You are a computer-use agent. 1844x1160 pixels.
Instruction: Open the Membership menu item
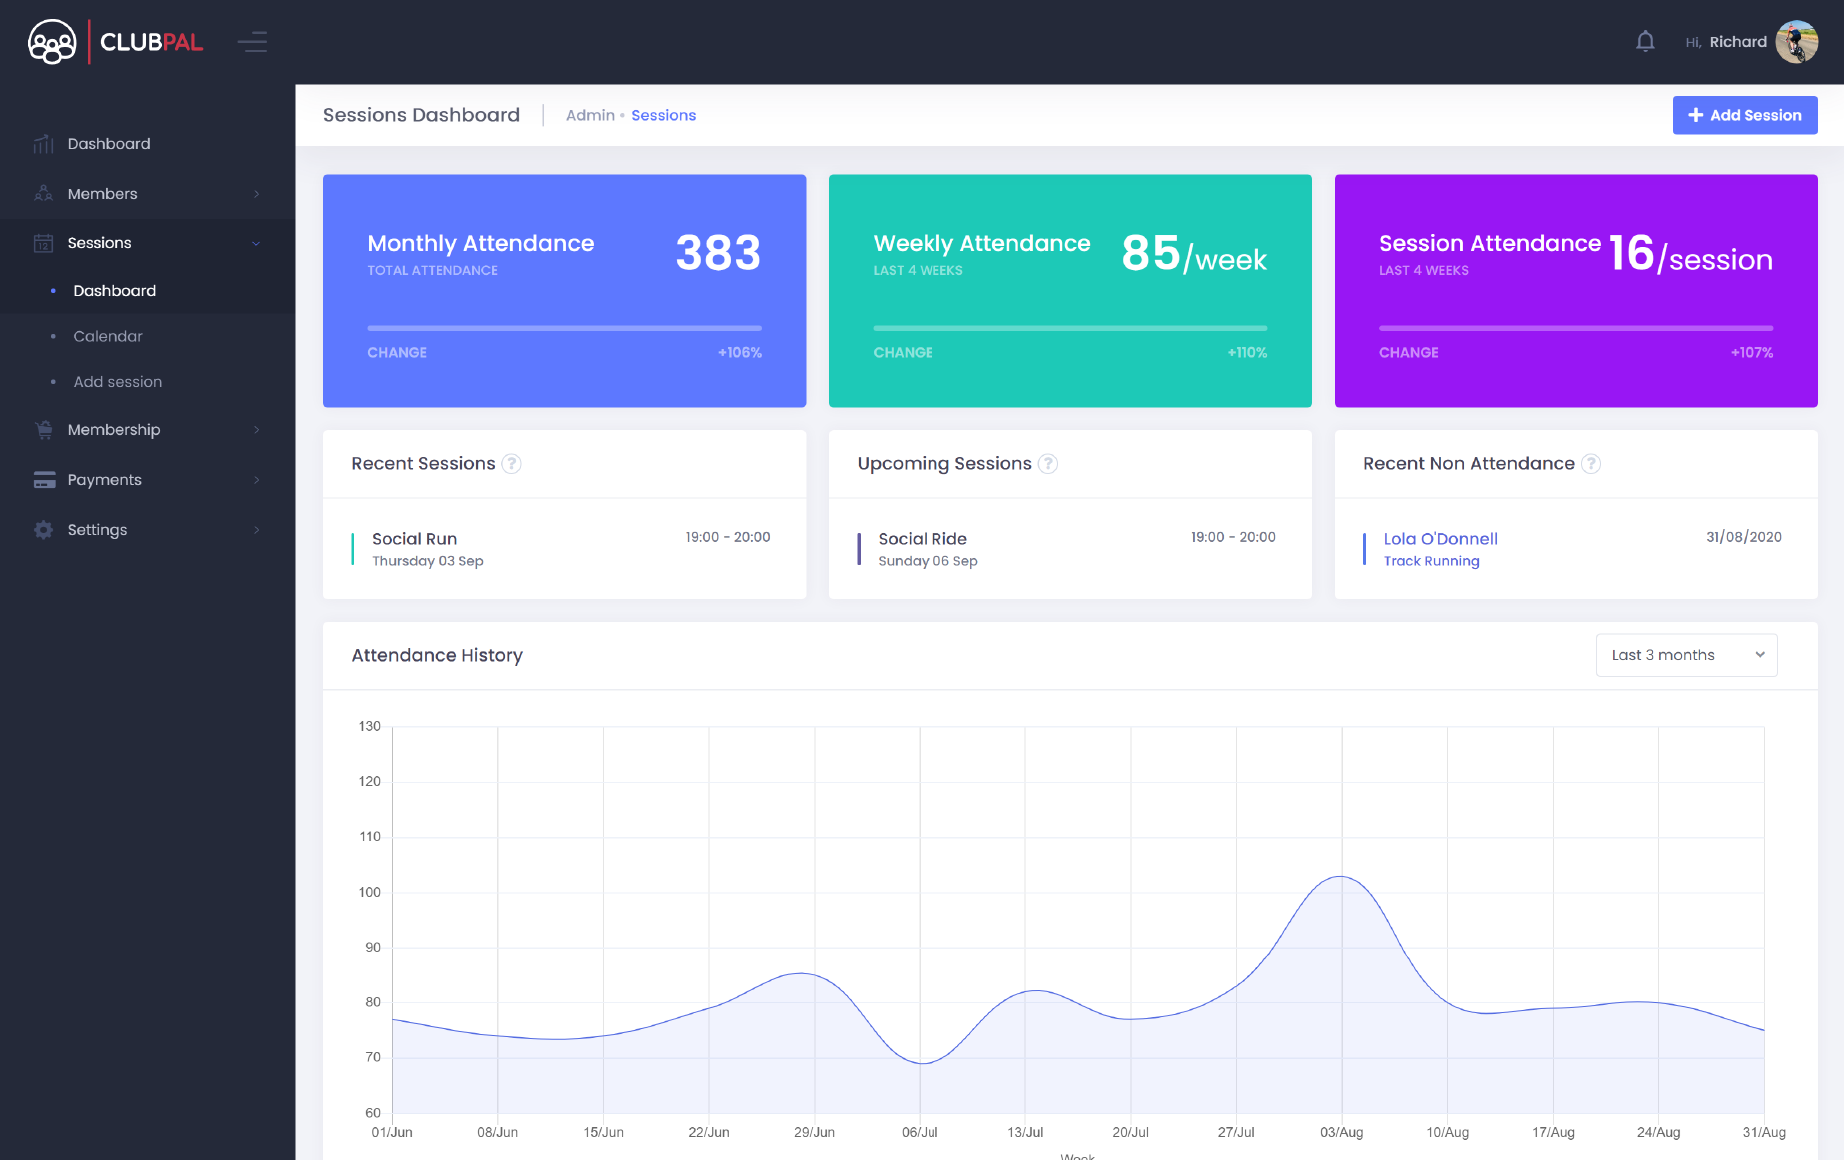[147, 430]
